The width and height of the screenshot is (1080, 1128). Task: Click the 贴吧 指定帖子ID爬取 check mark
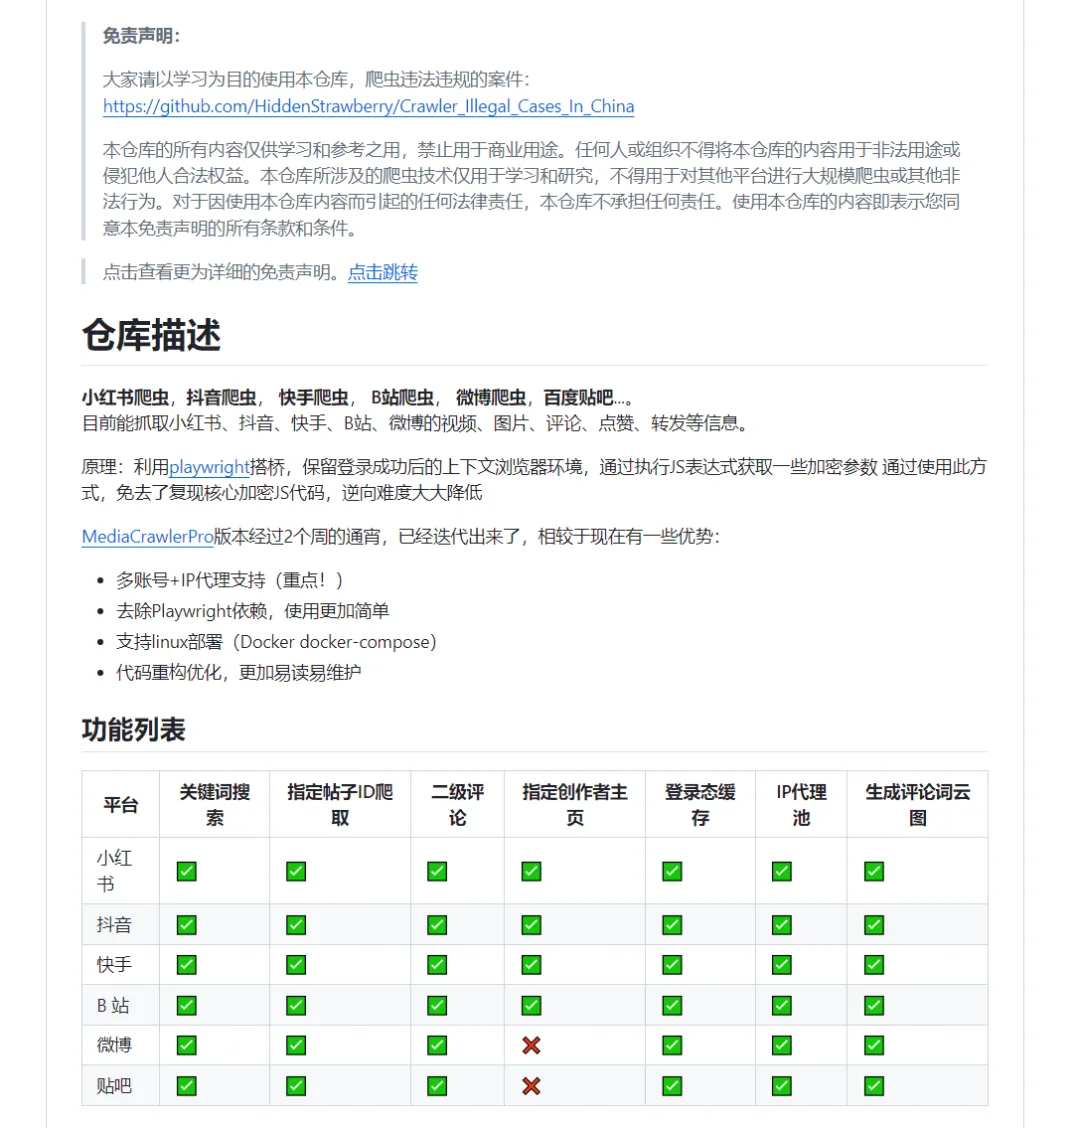296,1086
